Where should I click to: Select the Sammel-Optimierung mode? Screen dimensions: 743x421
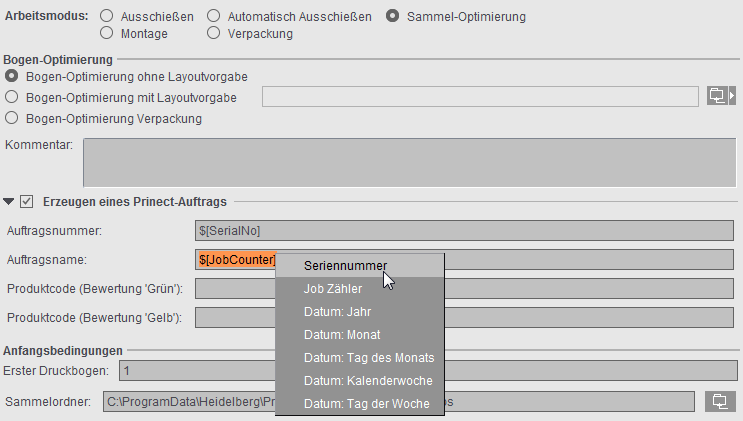392,16
